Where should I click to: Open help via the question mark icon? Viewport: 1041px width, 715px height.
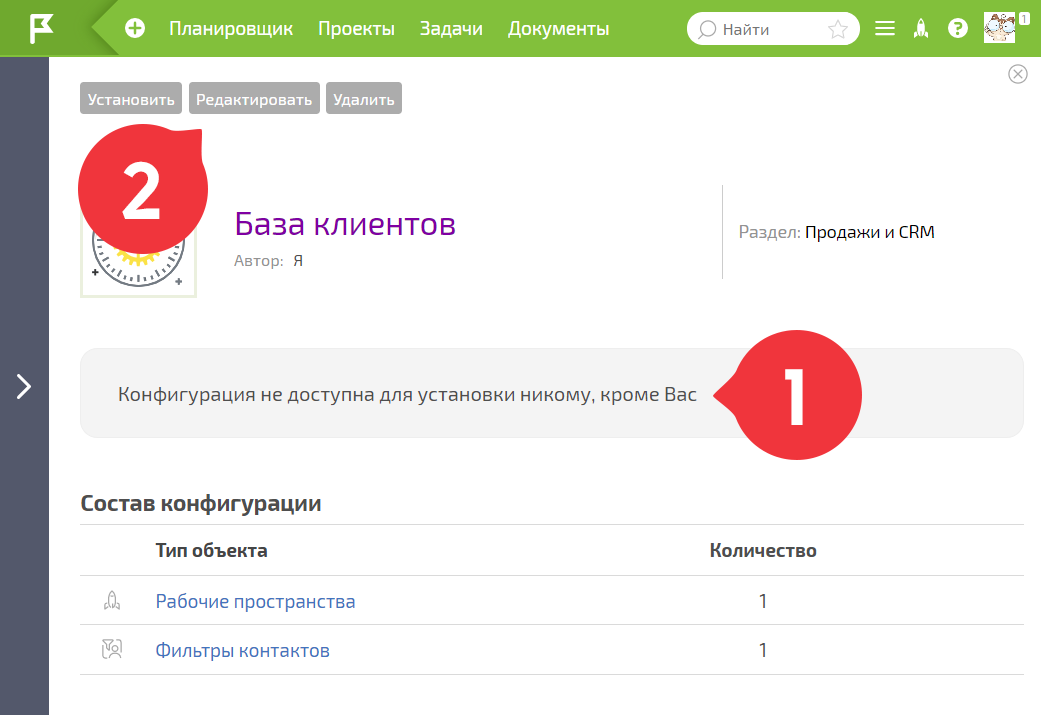(957, 29)
